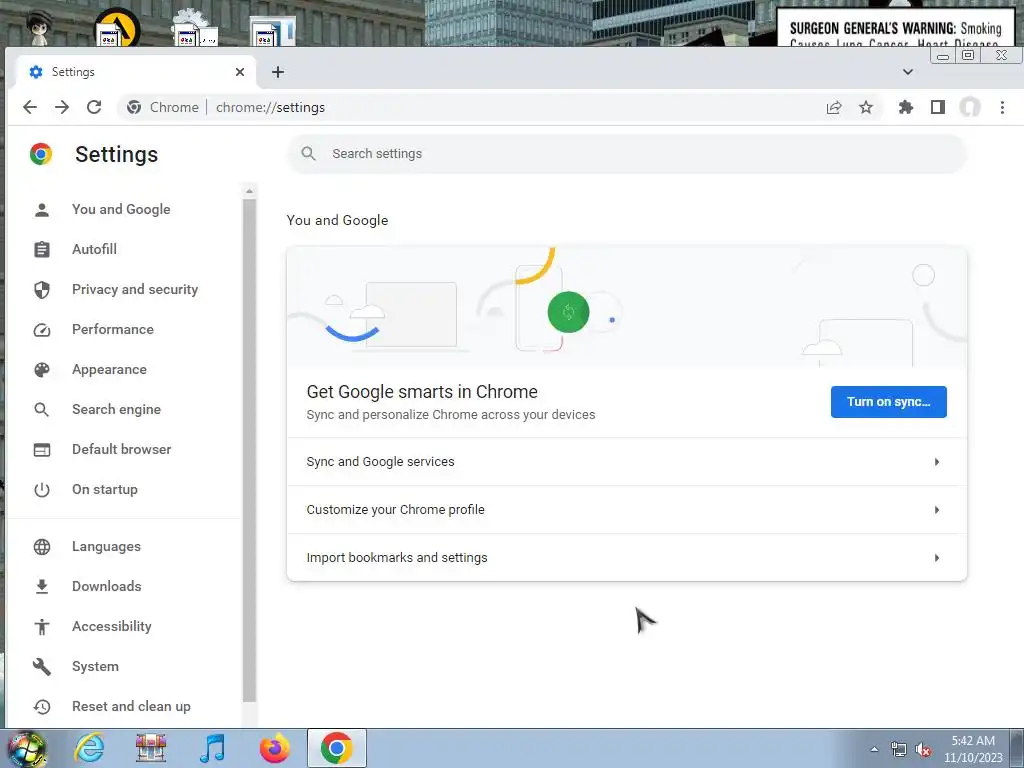This screenshot has width=1024, height=768.
Task: Open the tab search chevron
Action: (908, 72)
